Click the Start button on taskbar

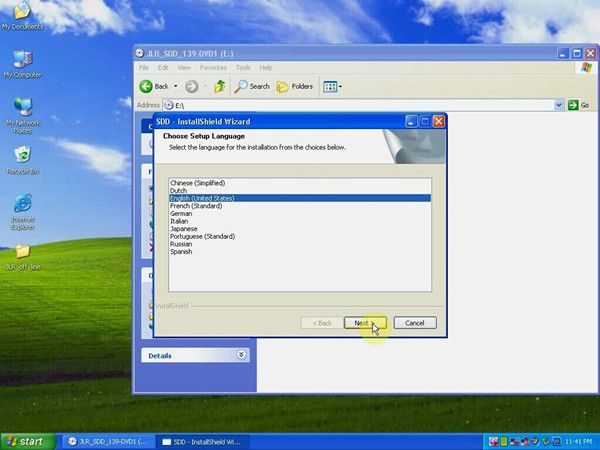(26, 441)
